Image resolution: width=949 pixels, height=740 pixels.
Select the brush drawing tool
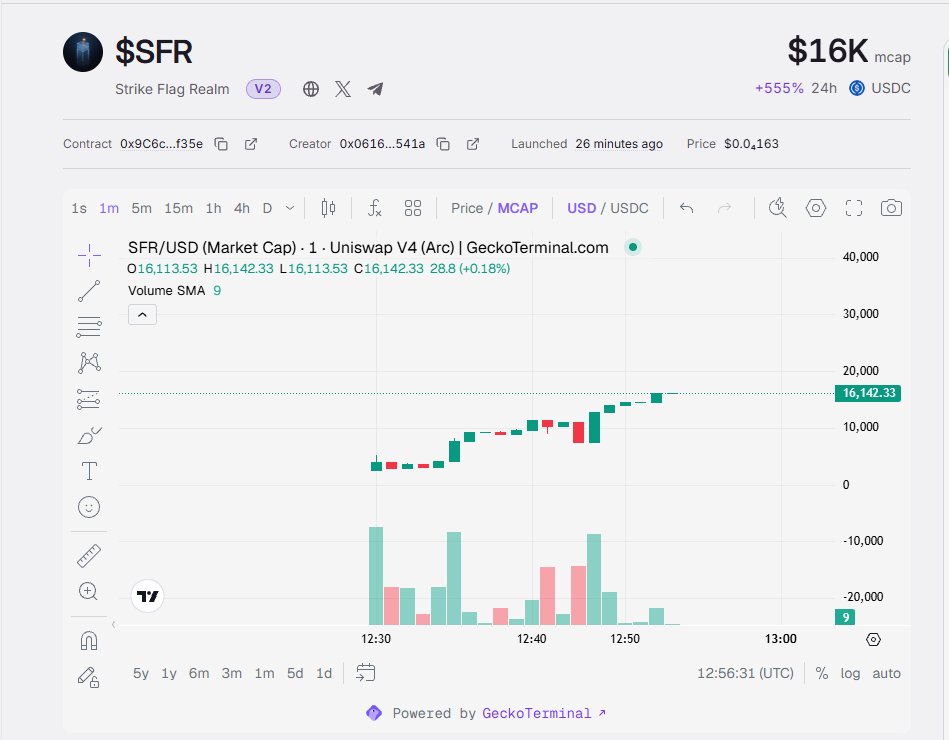click(x=89, y=435)
